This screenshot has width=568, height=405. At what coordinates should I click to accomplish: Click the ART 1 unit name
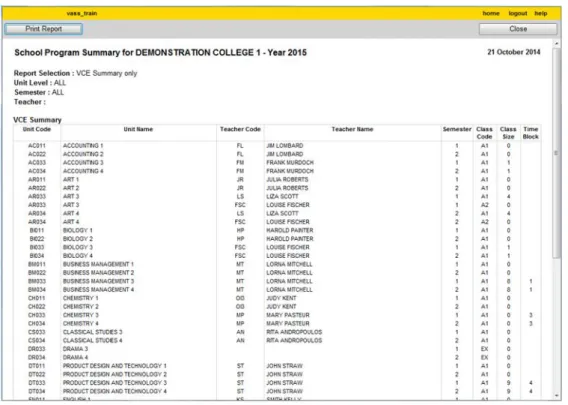[71, 180]
